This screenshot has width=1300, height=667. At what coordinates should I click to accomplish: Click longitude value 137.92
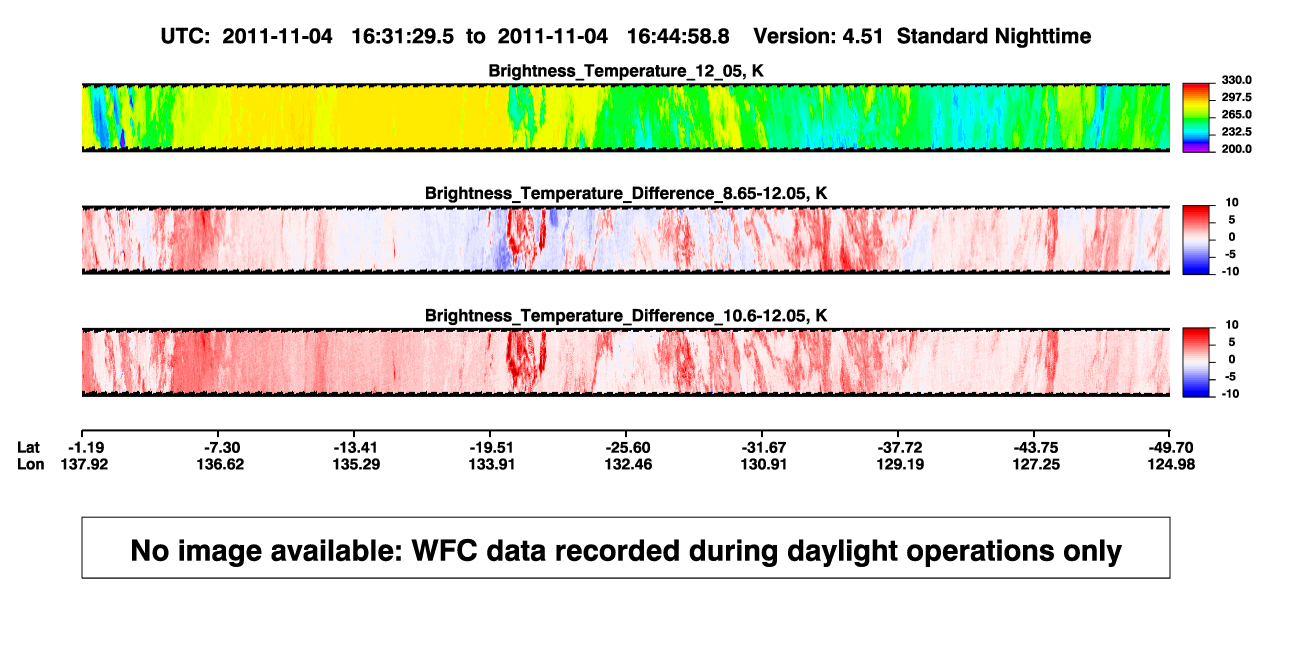85,464
